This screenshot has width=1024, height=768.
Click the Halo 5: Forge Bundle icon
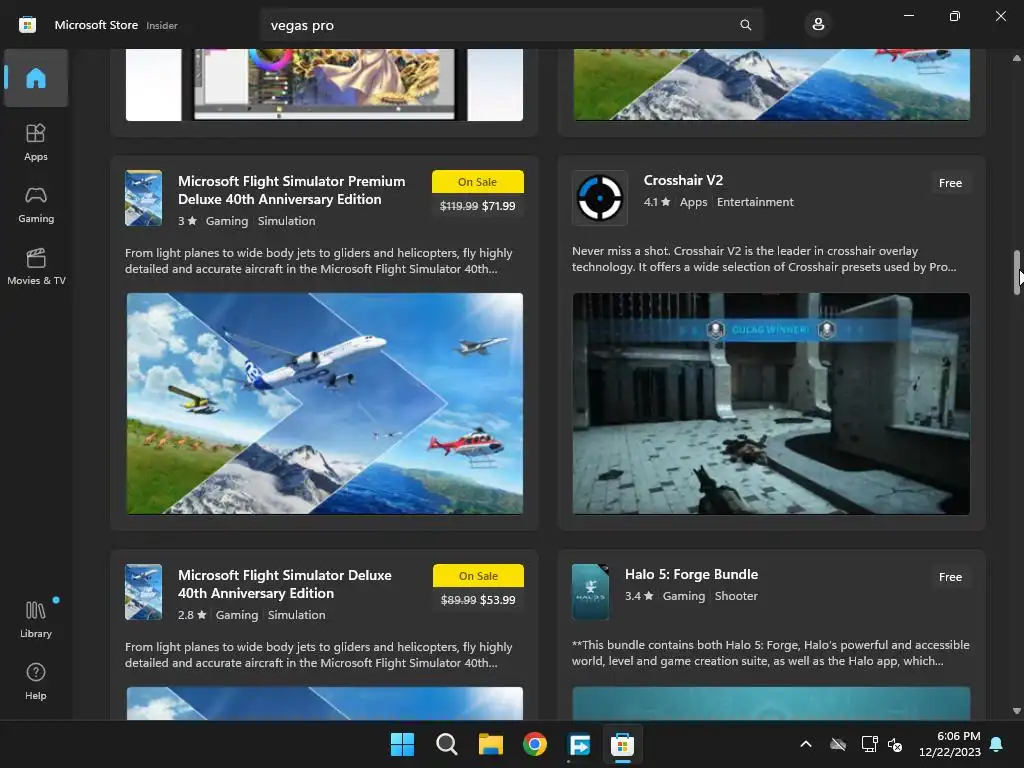click(x=590, y=592)
